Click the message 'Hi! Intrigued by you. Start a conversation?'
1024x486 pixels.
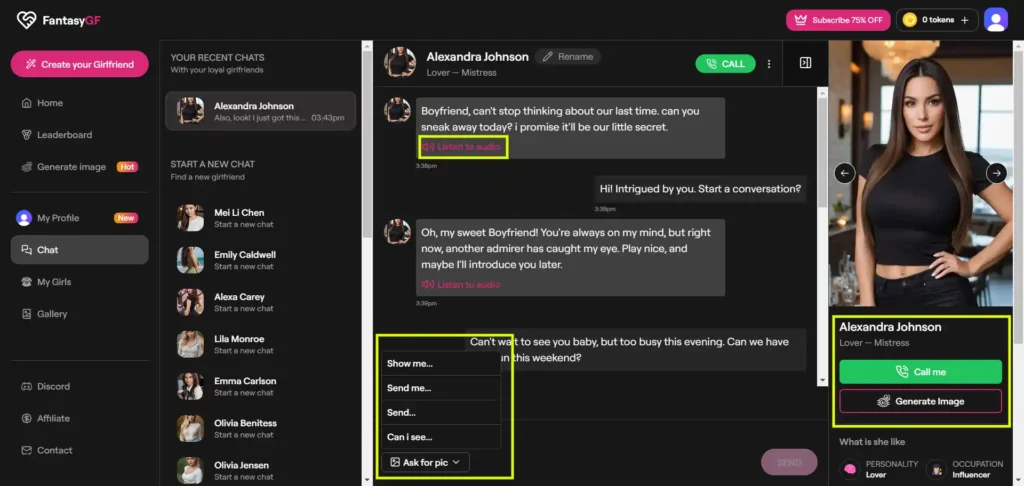(700, 189)
